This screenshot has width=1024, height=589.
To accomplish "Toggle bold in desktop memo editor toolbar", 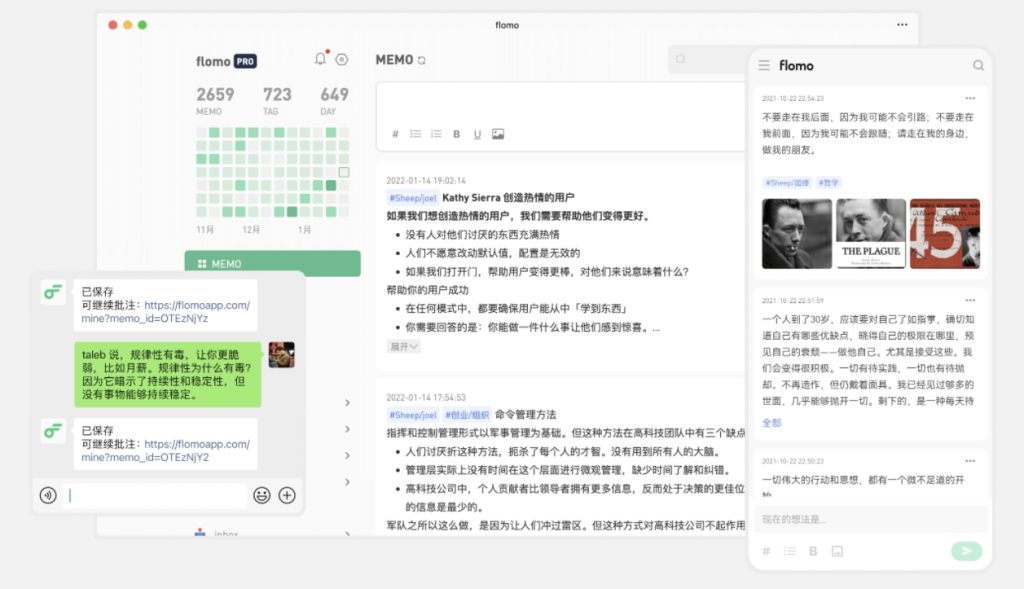I will tap(456, 134).
